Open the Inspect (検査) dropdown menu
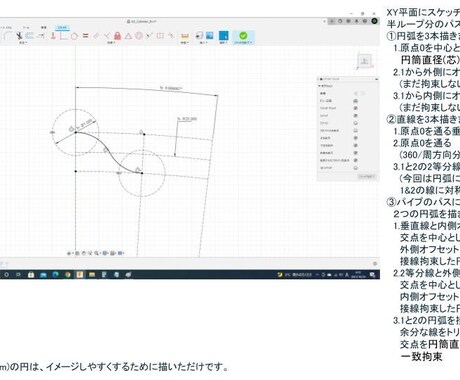This screenshot has width=460, height=380. click(185, 43)
